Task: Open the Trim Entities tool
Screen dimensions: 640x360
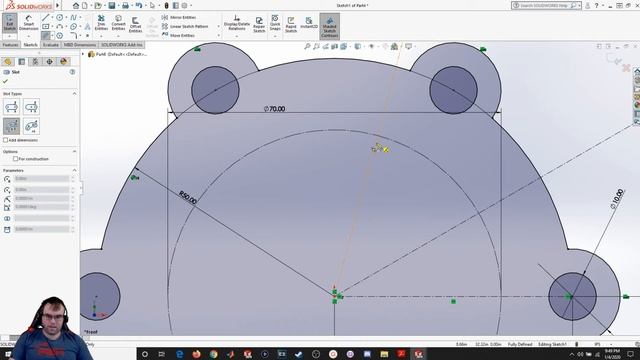Action: coord(101,23)
